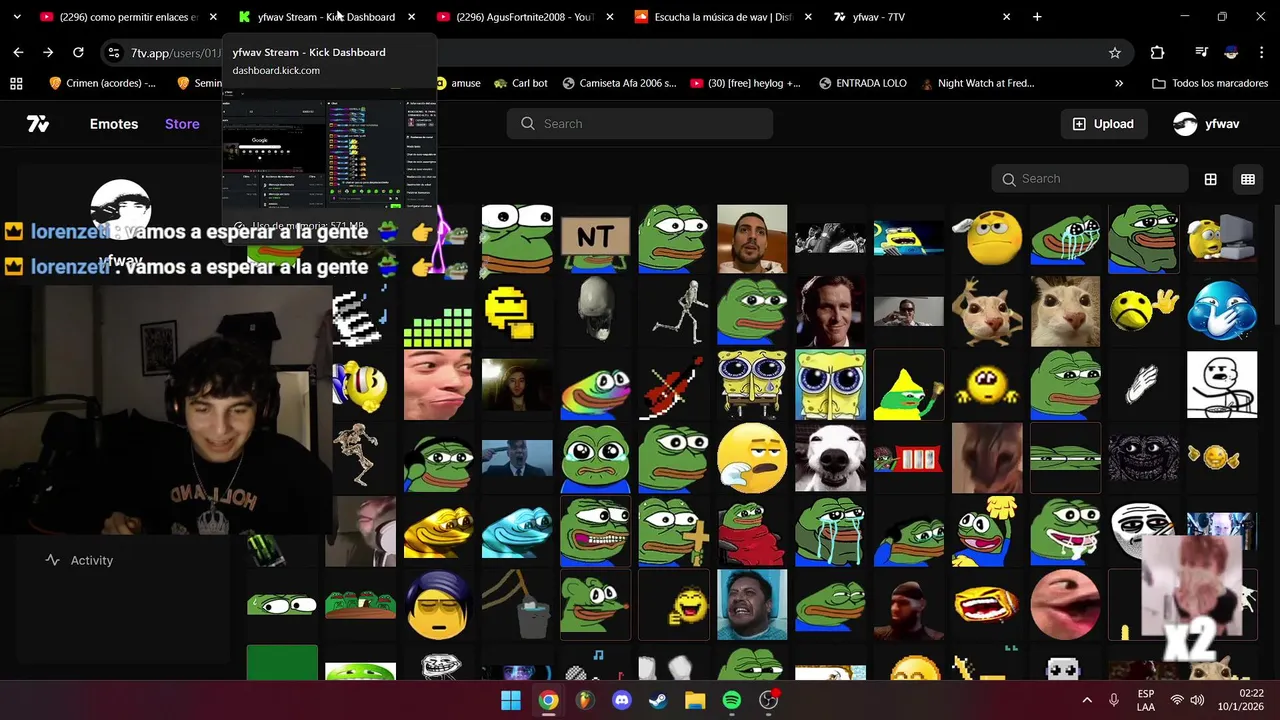Viewport: 1280px width, 720px height.
Task: Switch to large grid view
Action: (x=1210, y=179)
